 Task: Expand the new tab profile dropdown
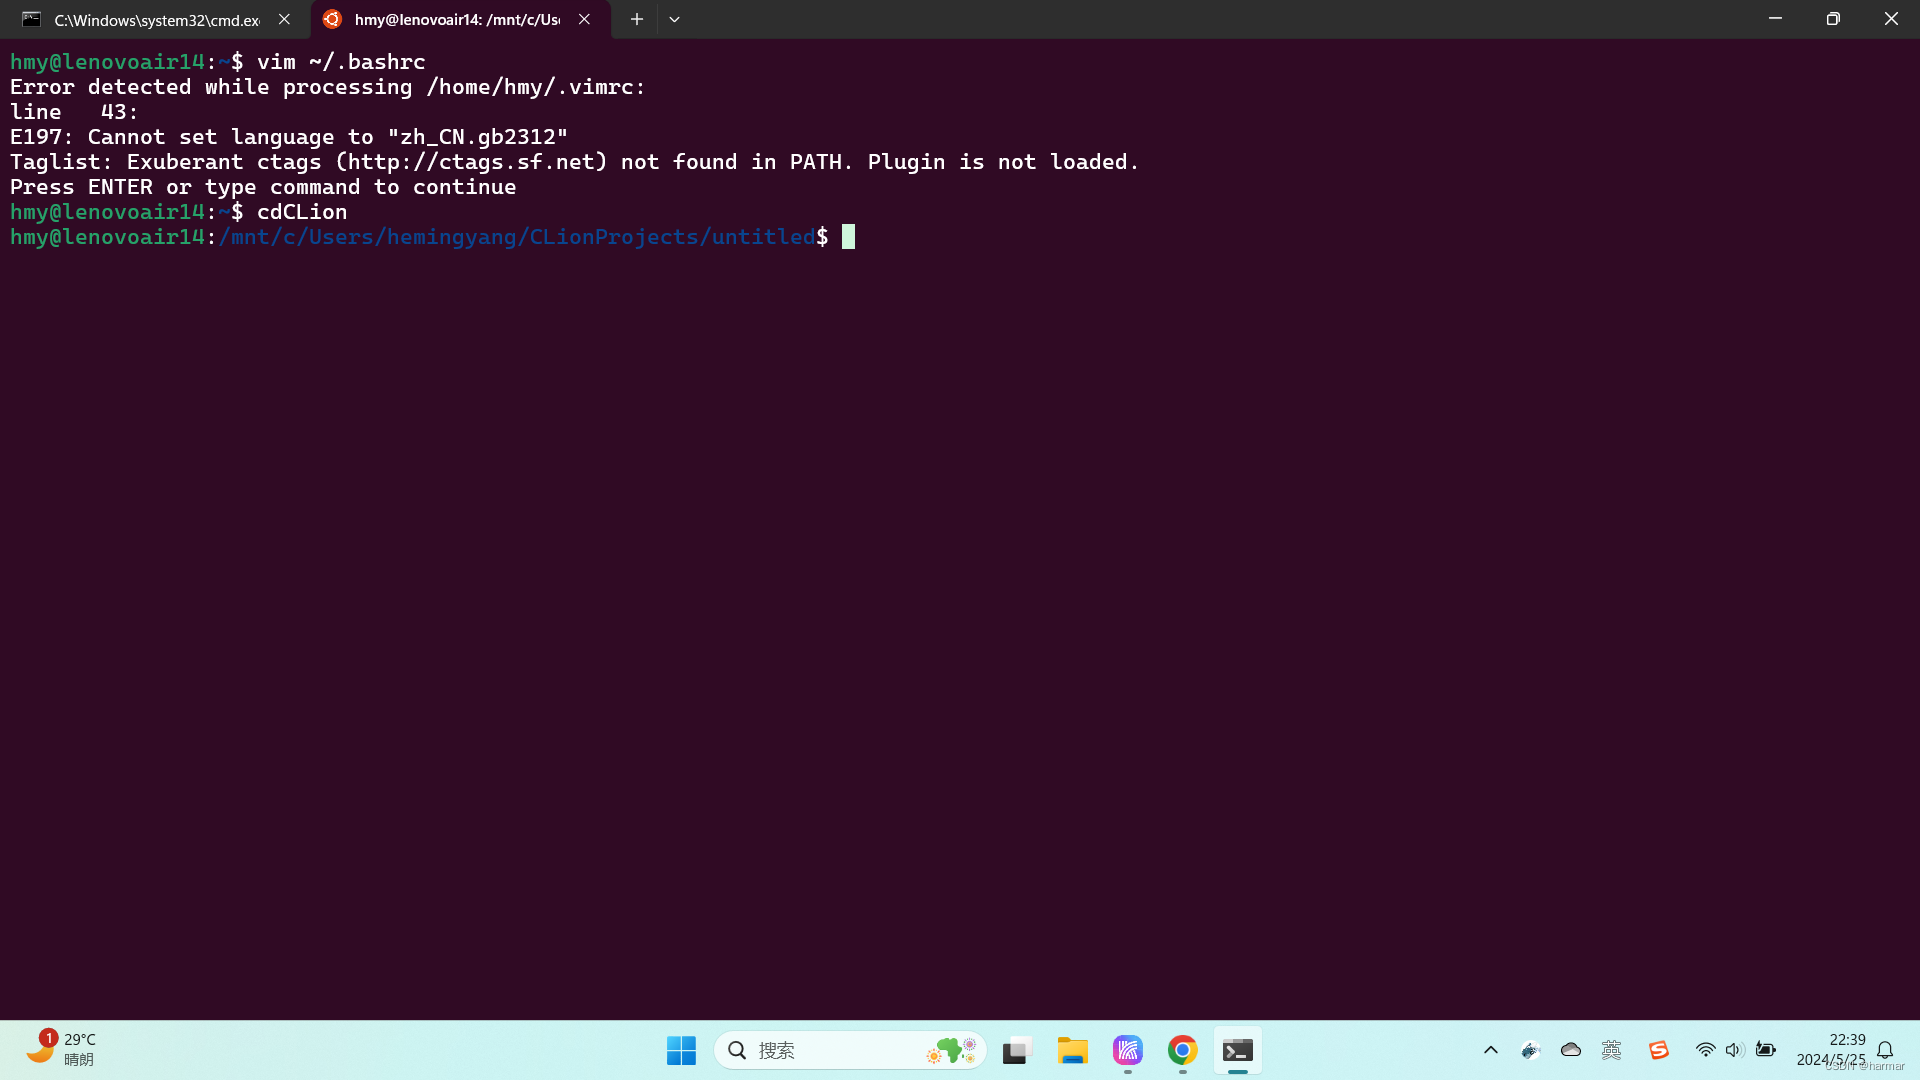[x=674, y=19]
